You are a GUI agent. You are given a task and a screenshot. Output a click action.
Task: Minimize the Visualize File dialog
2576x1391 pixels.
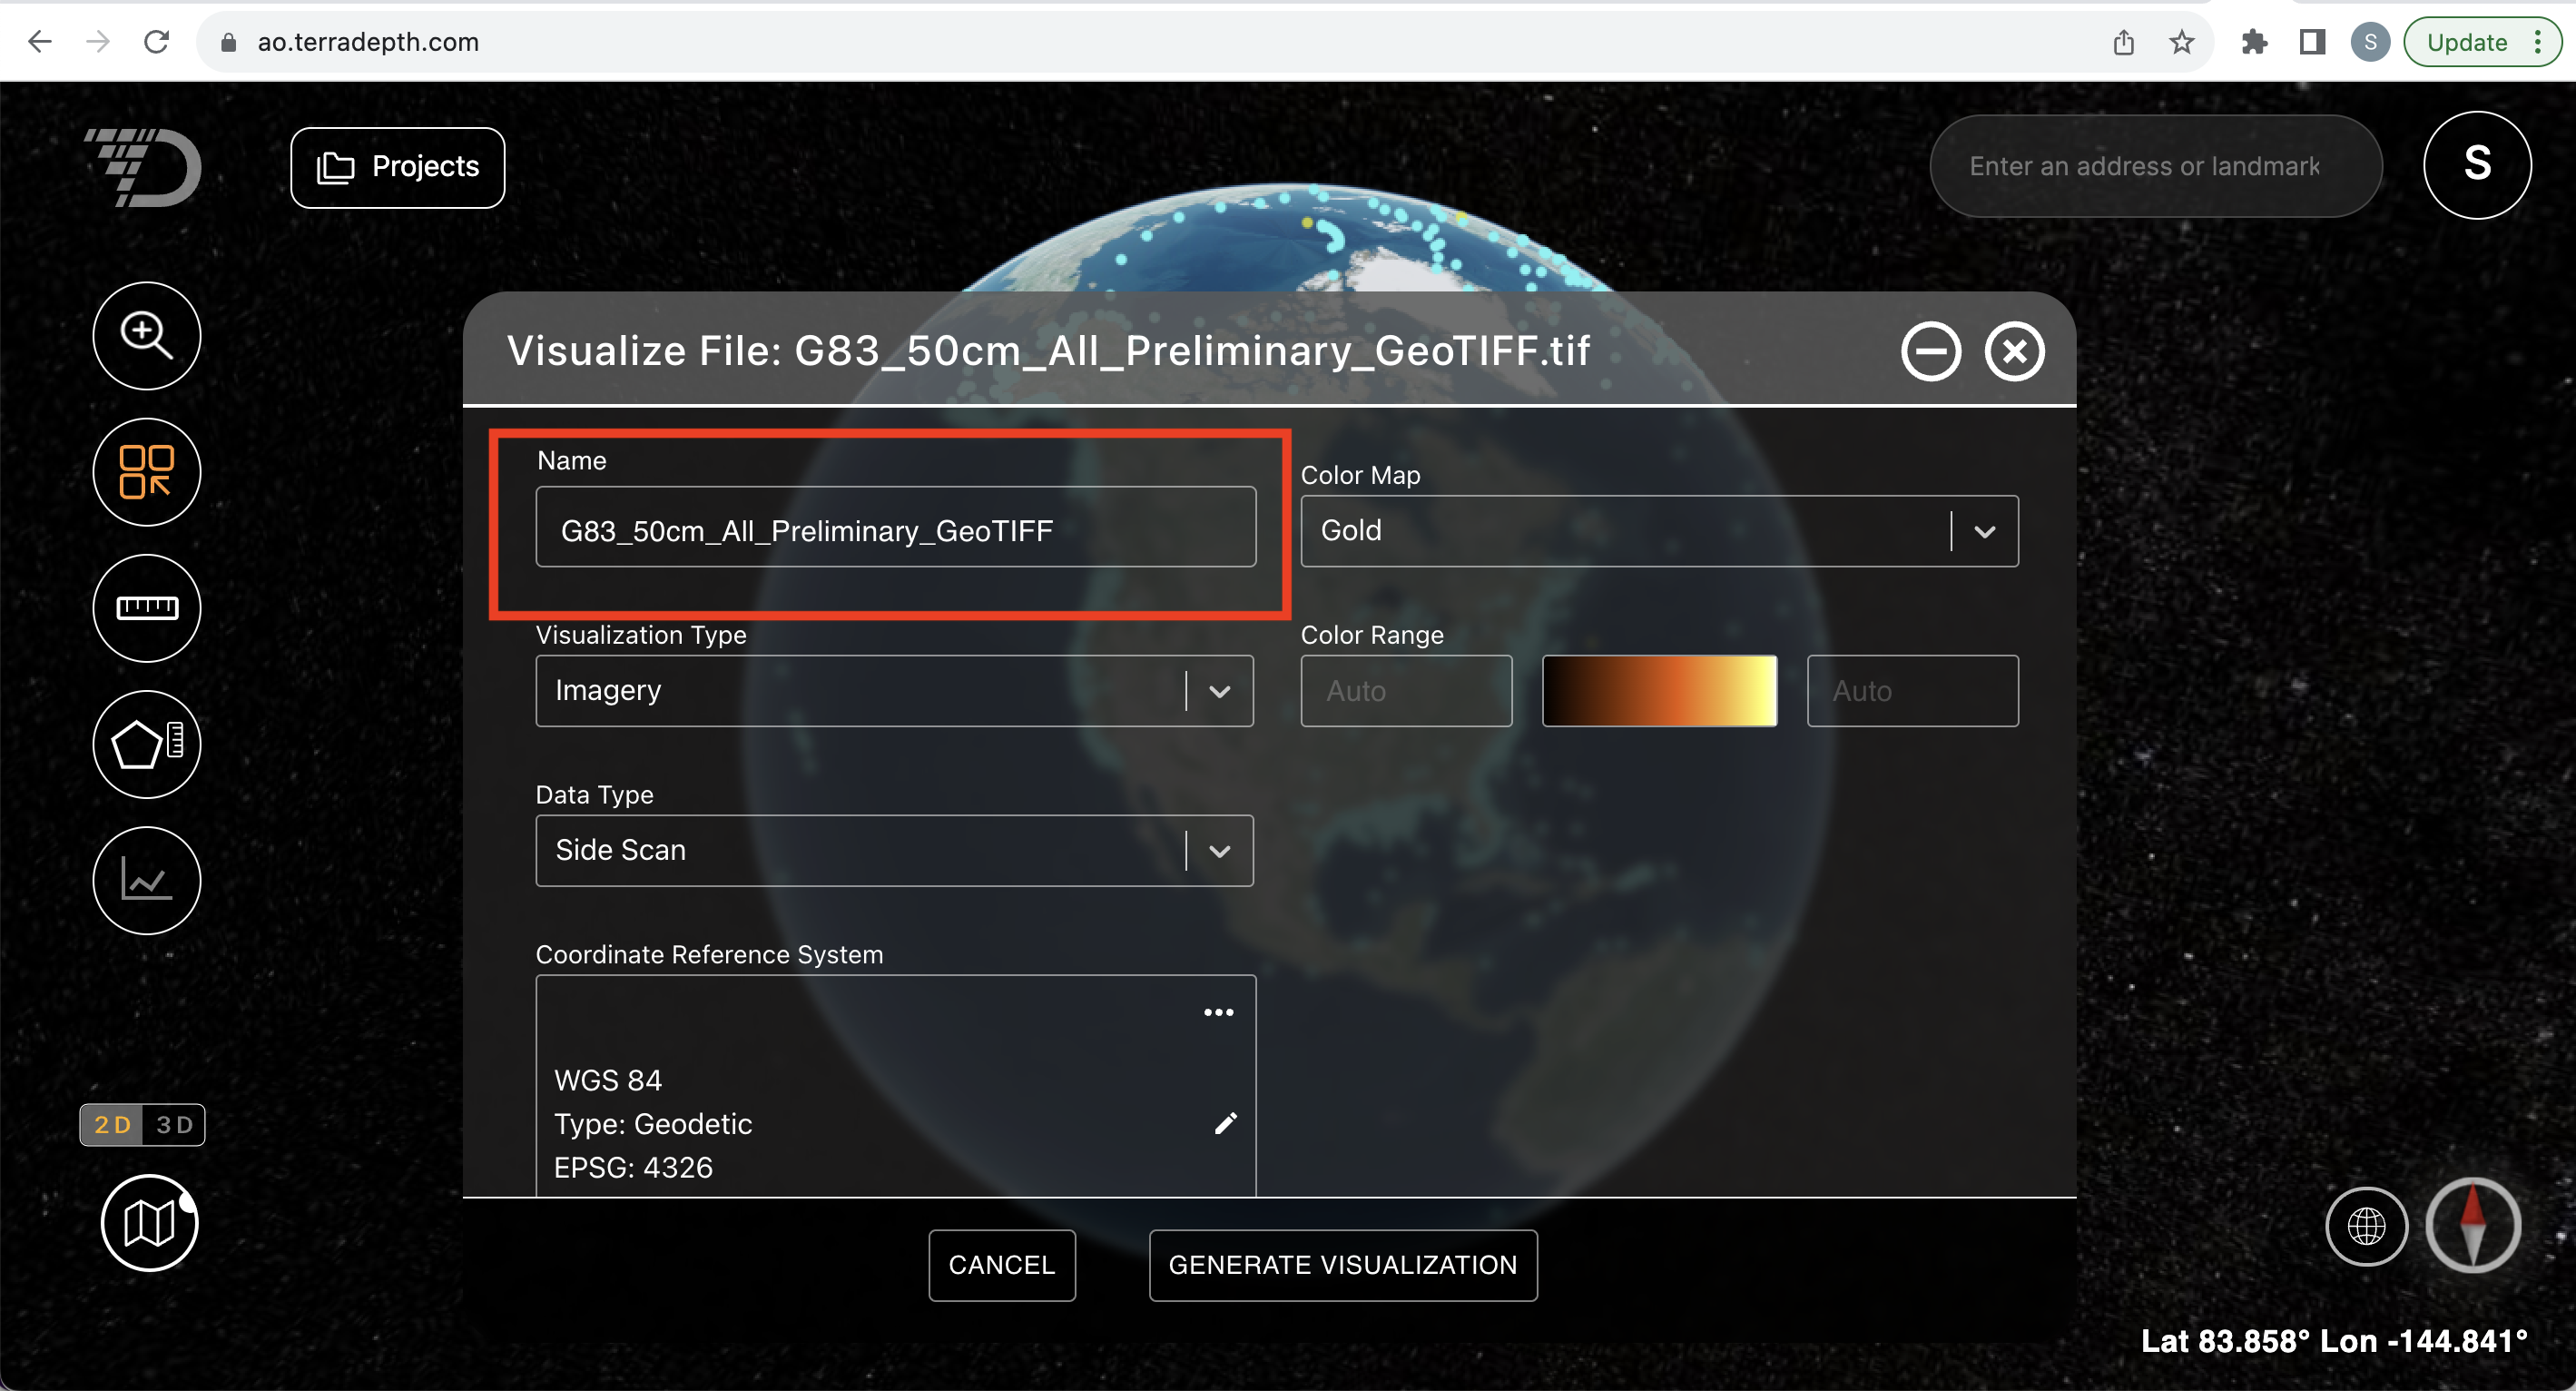click(x=1931, y=351)
